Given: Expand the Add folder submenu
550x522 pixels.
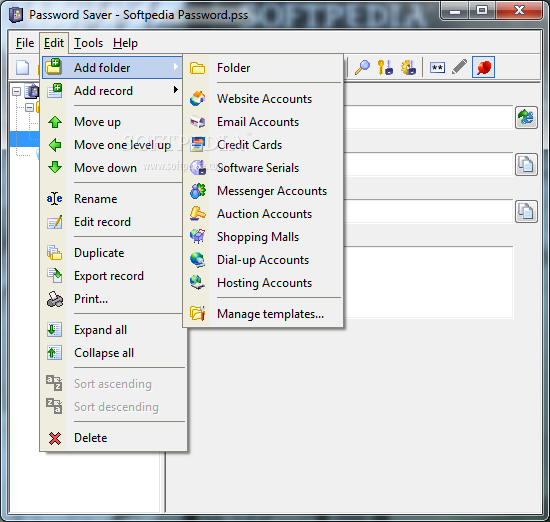Looking at the screenshot, I should pos(112,67).
